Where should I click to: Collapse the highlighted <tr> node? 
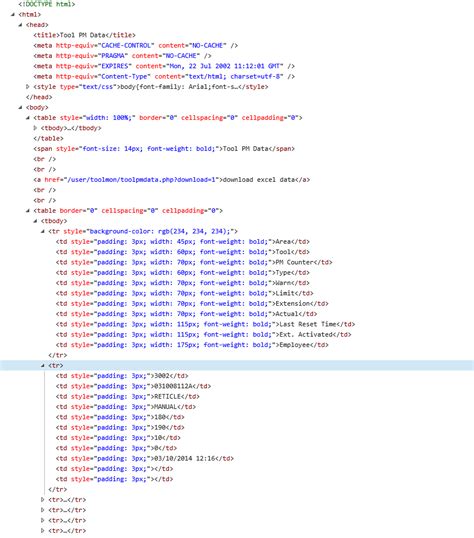coord(43,365)
